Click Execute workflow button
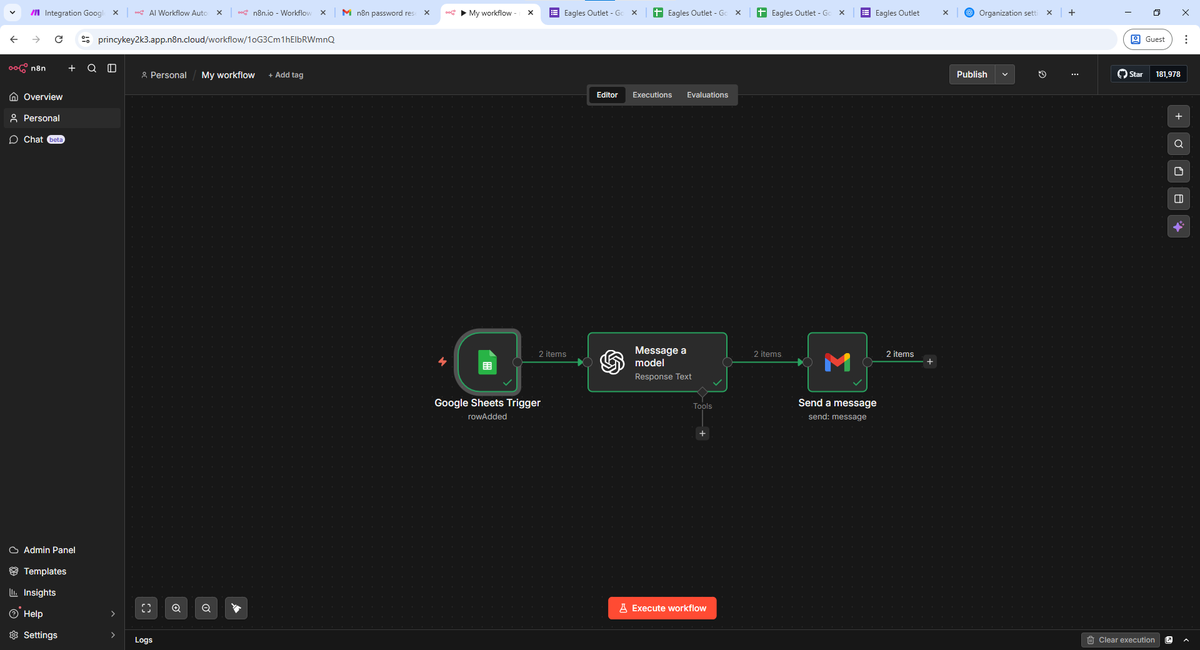This screenshot has width=1200, height=650. coord(662,608)
